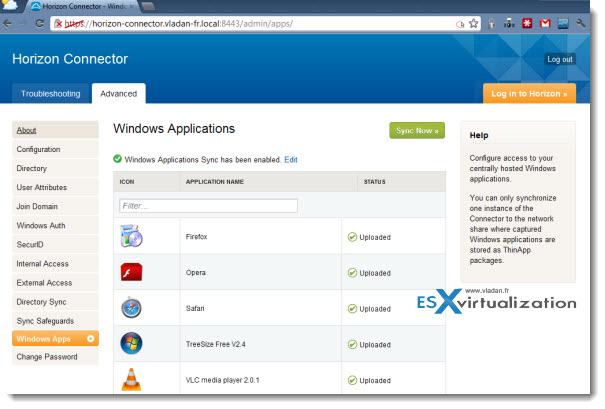The height and width of the screenshot is (409, 605).
Task: Click the Opera application icon
Action: 132,272
